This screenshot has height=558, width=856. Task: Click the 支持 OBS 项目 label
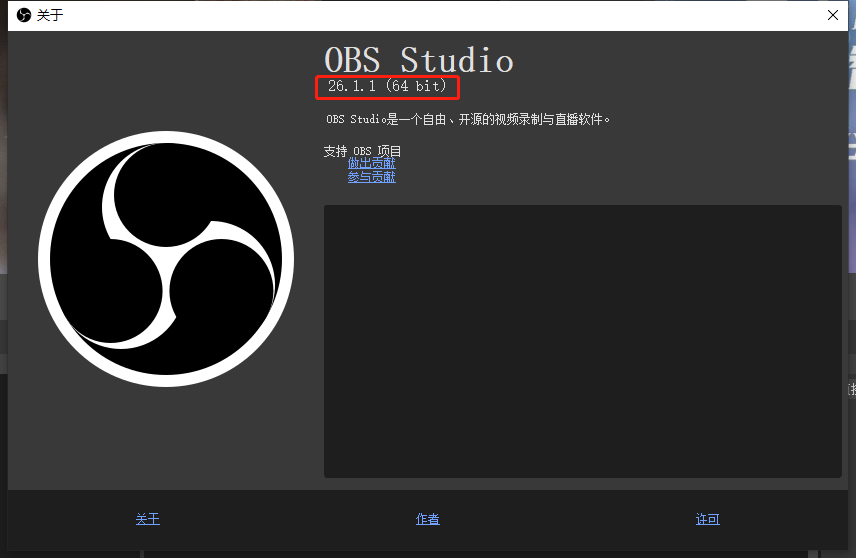coord(362,151)
